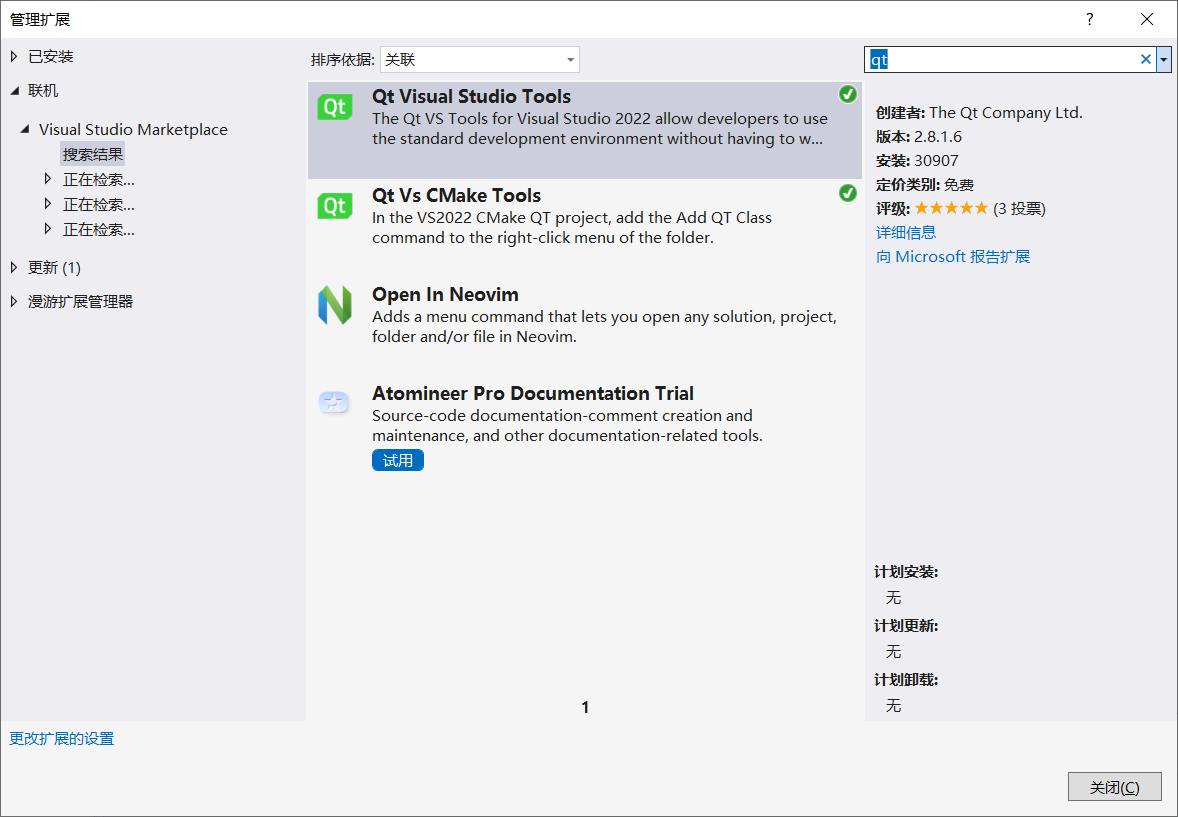This screenshot has height=817, width=1178.
Task: Open the 详细信息 link
Action: pos(906,232)
